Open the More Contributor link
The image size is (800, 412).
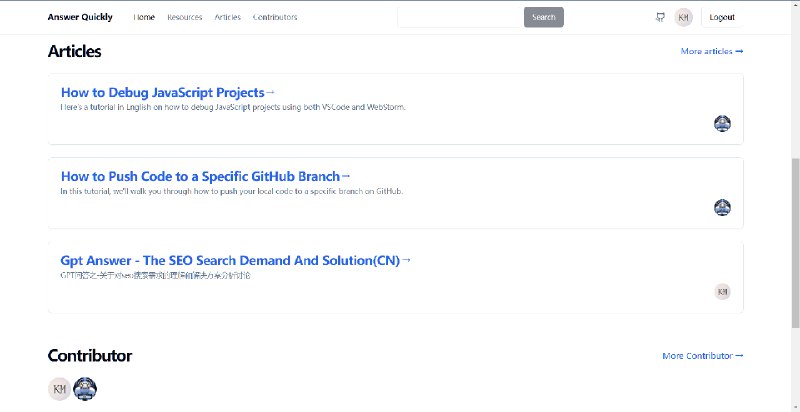703,356
